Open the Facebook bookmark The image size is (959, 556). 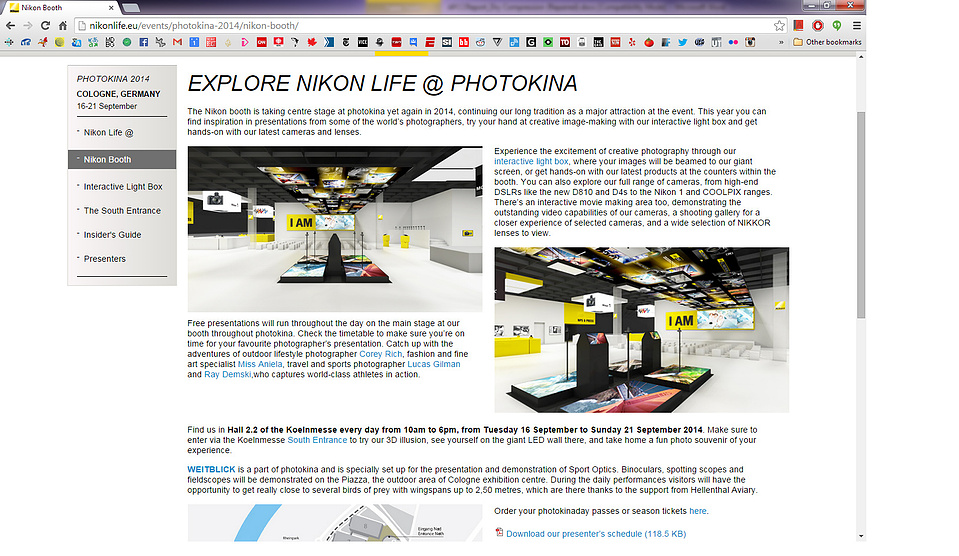144,42
